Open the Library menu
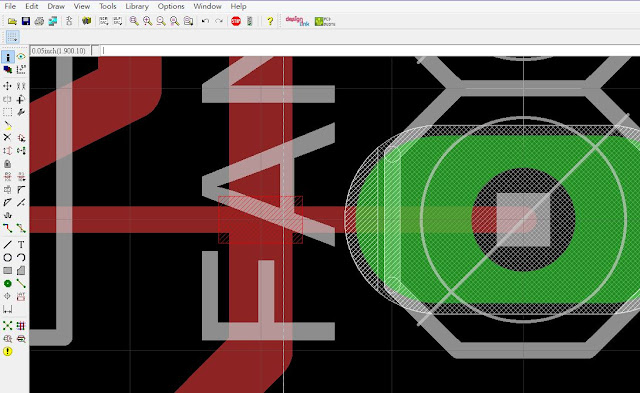Image resolution: width=640 pixels, height=393 pixels. tap(137, 6)
